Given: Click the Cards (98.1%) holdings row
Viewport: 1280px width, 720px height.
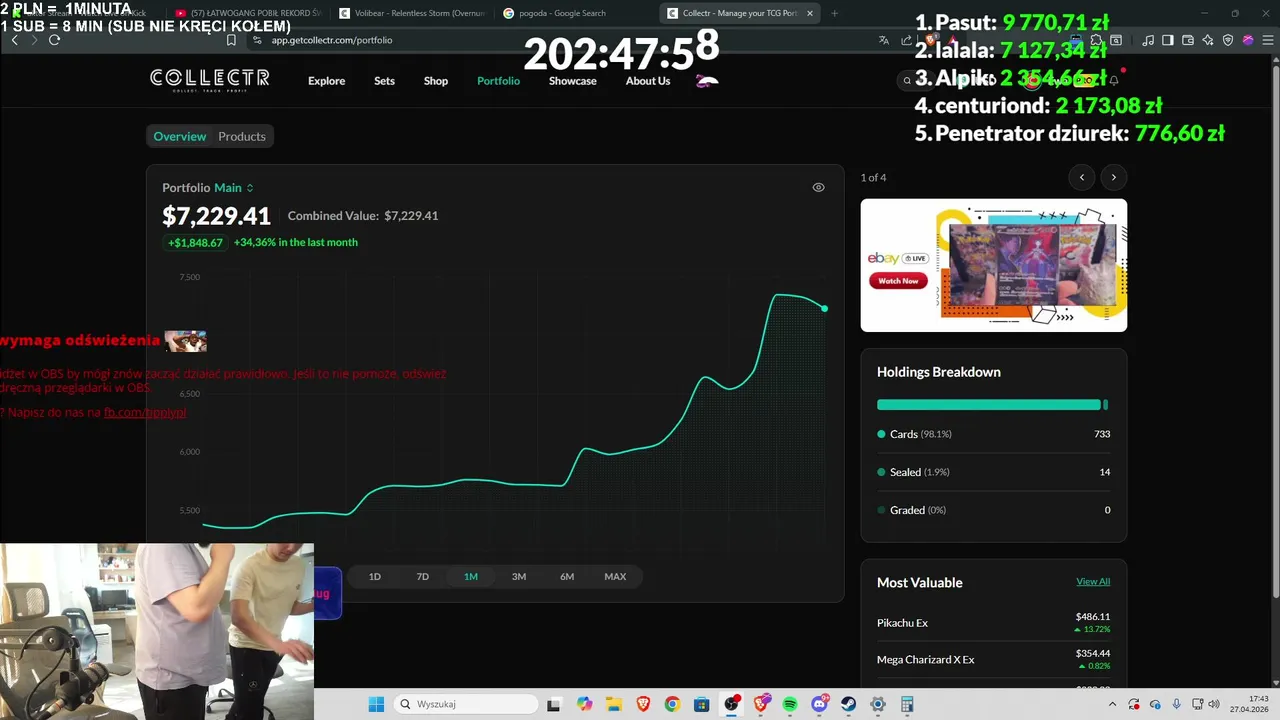Looking at the screenshot, I should (993, 434).
